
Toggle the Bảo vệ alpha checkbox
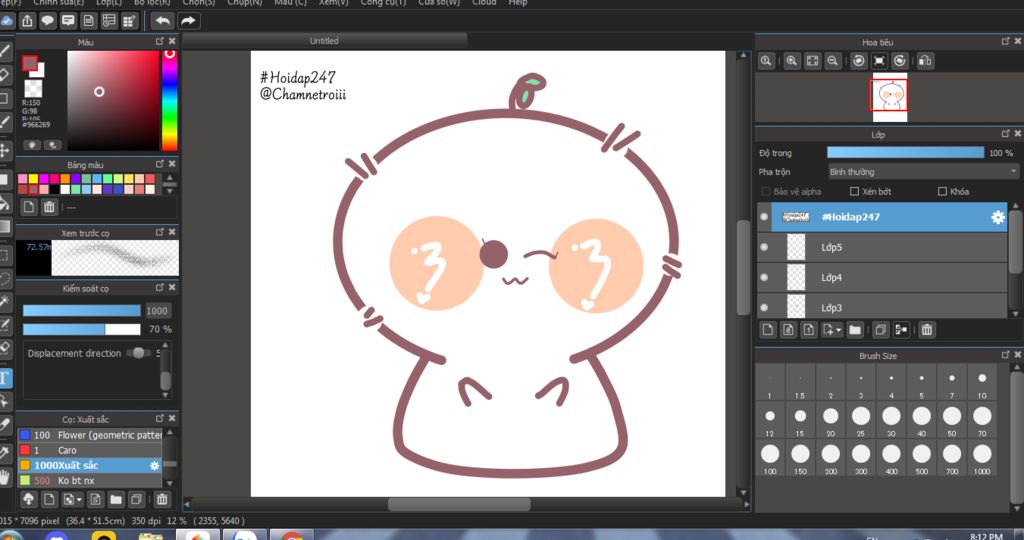766,191
